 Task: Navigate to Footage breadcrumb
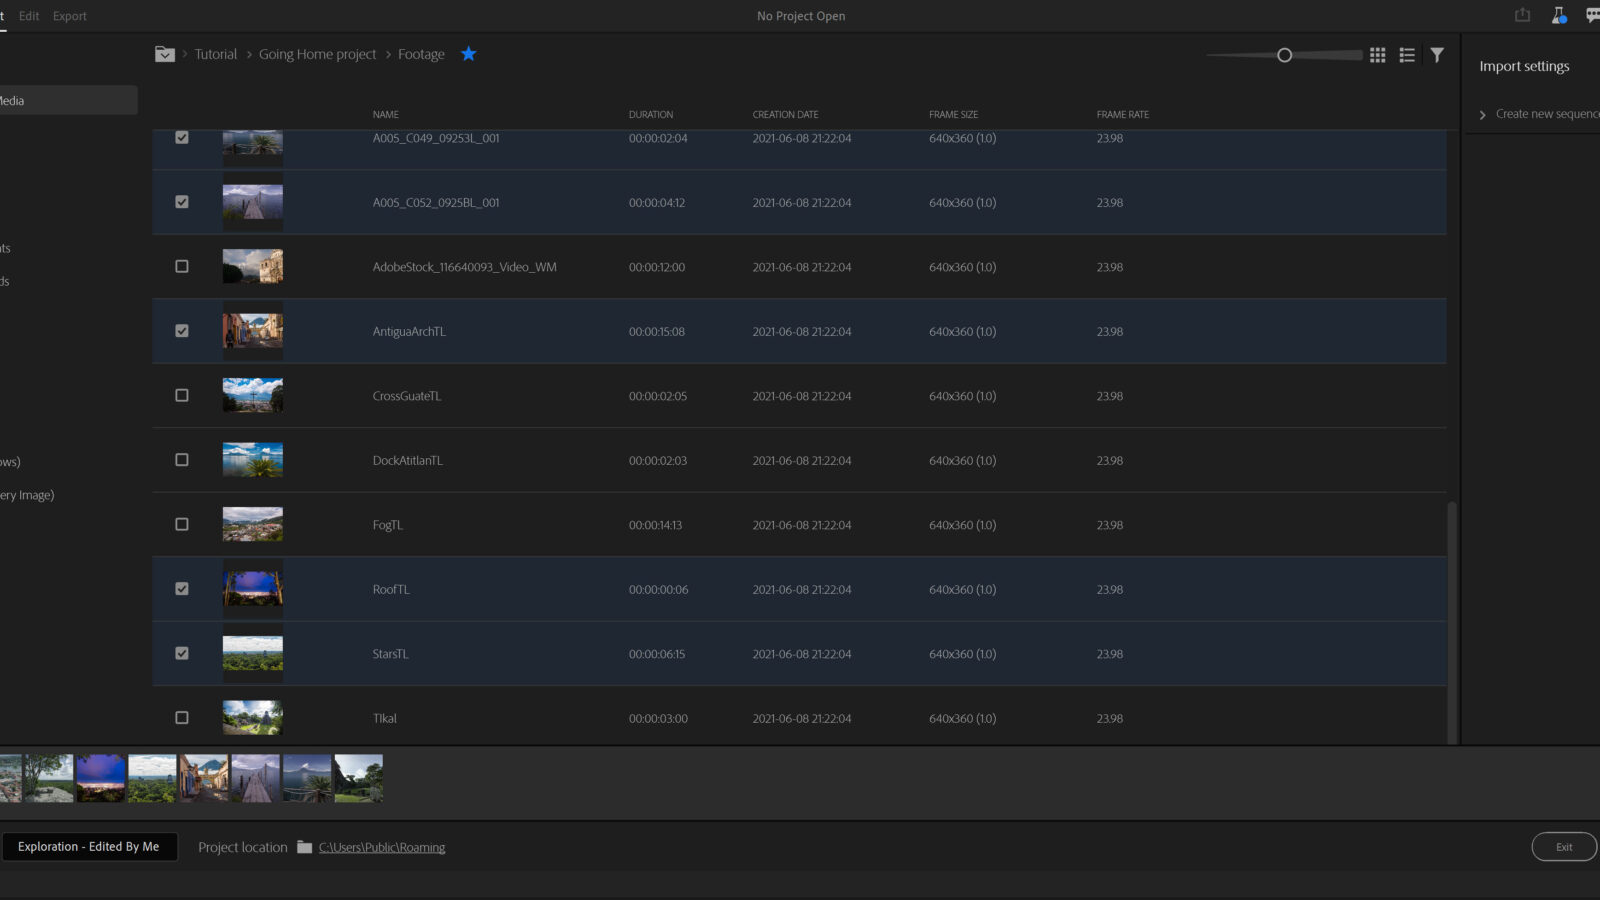421,54
